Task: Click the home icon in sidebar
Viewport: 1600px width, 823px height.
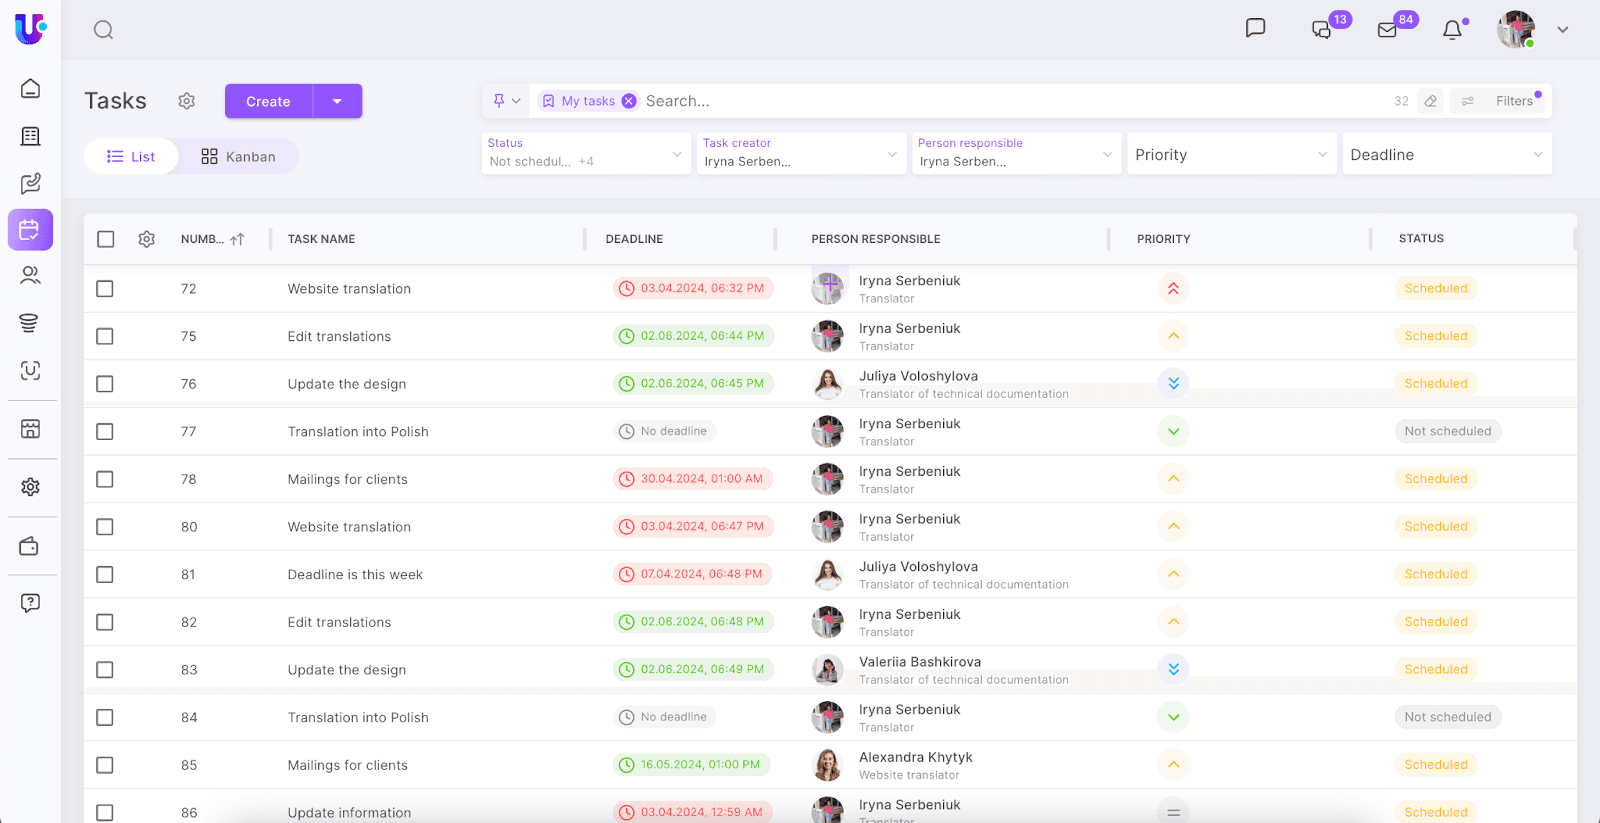Action: point(31,89)
